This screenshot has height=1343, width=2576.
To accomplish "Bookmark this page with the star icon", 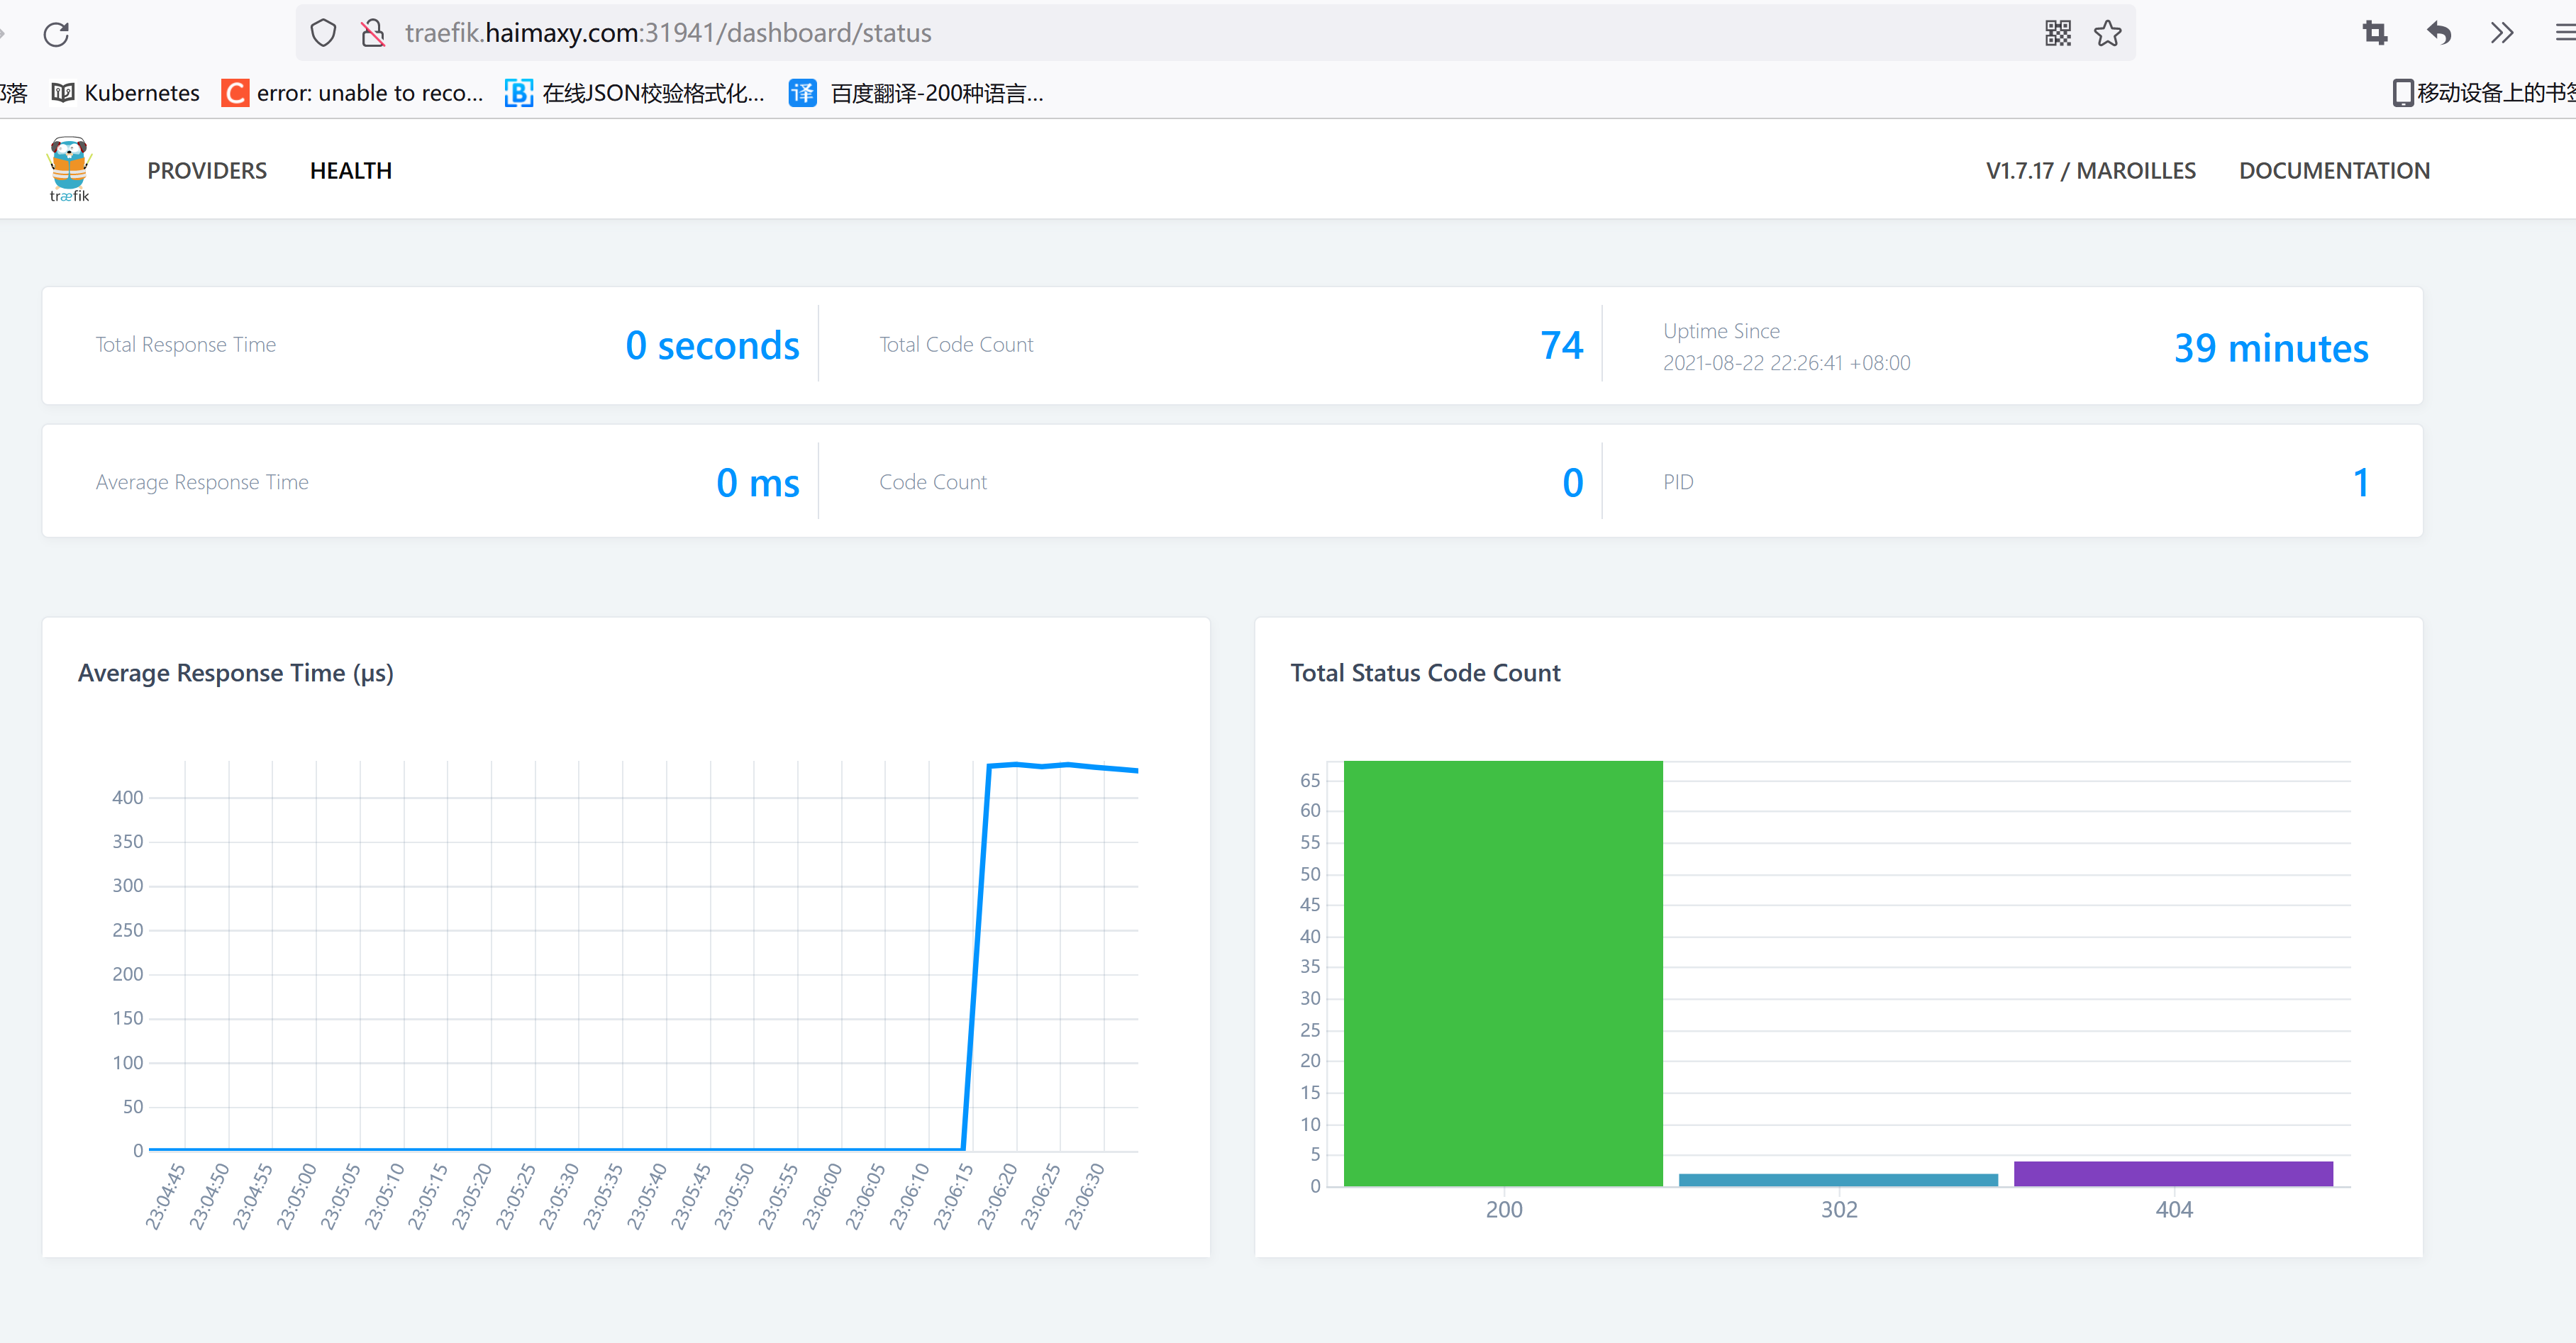I will [x=2108, y=33].
